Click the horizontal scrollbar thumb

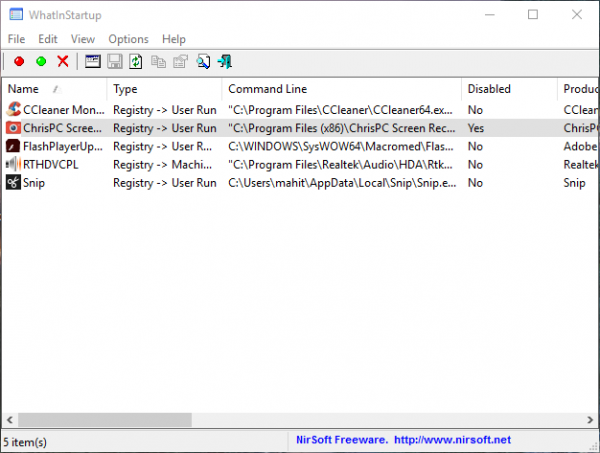point(105,420)
